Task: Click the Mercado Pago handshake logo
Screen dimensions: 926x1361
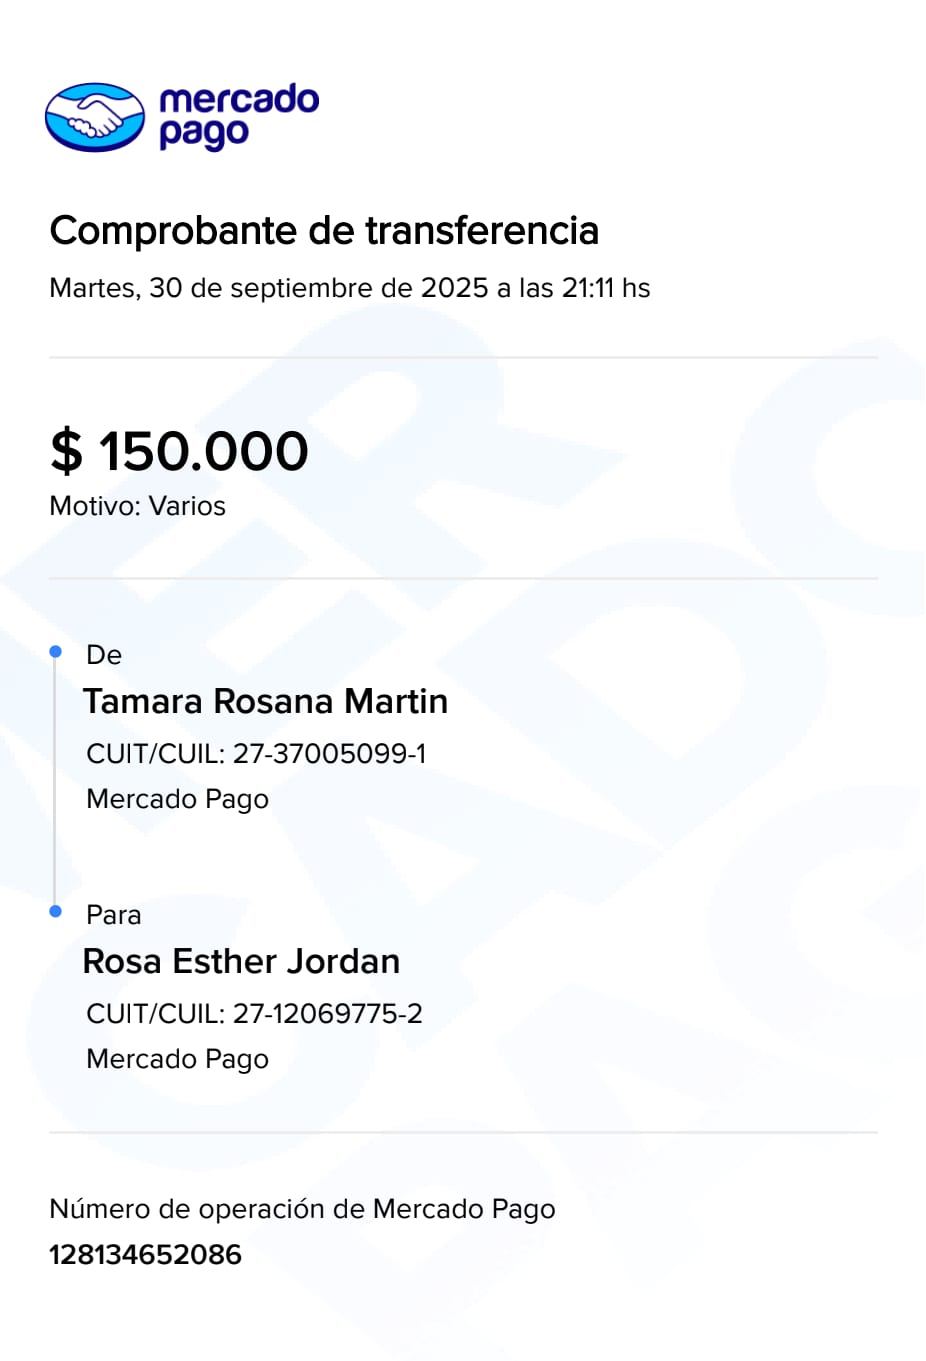Action: 95,117
